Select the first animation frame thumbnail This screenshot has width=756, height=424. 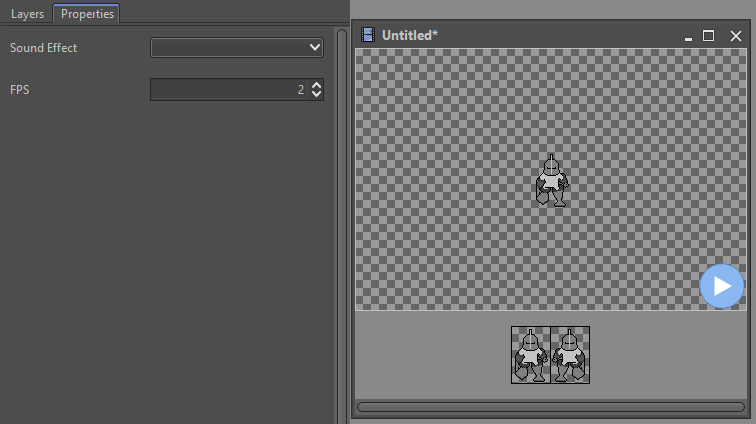(531, 355)
